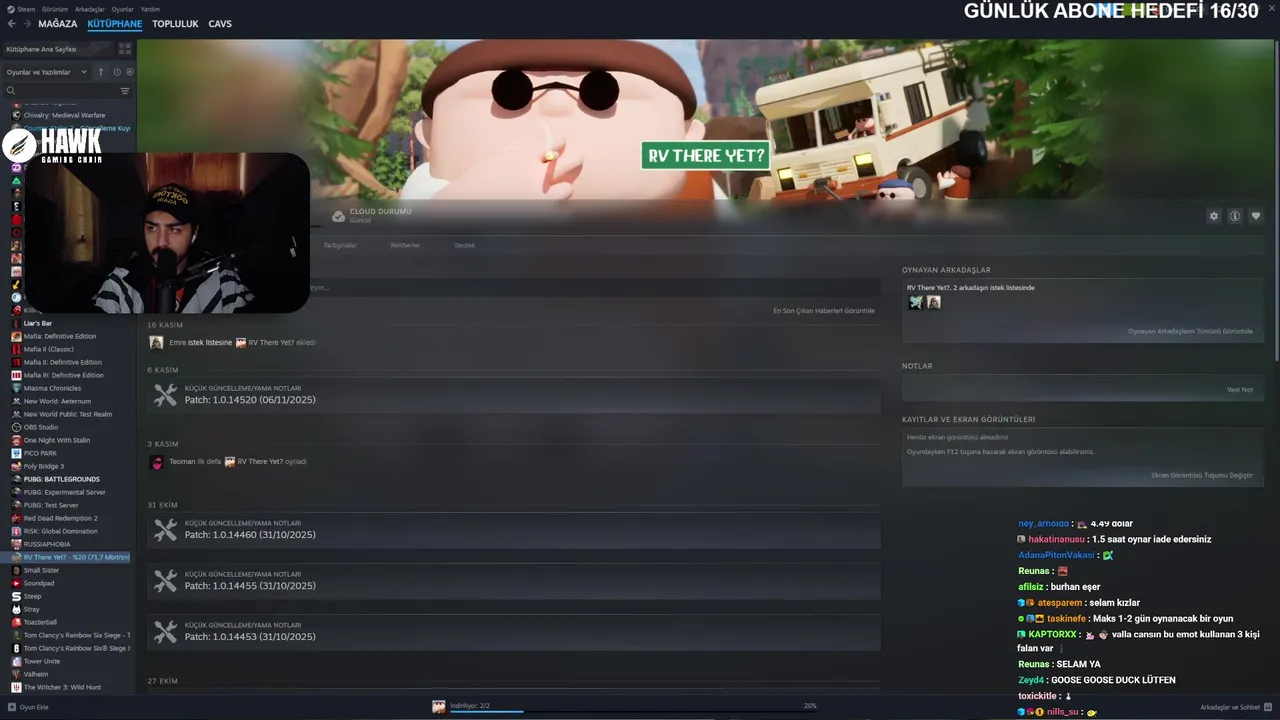Screen dimensions: 1280x720
Task: Open game info icon
Action: 1235,216
